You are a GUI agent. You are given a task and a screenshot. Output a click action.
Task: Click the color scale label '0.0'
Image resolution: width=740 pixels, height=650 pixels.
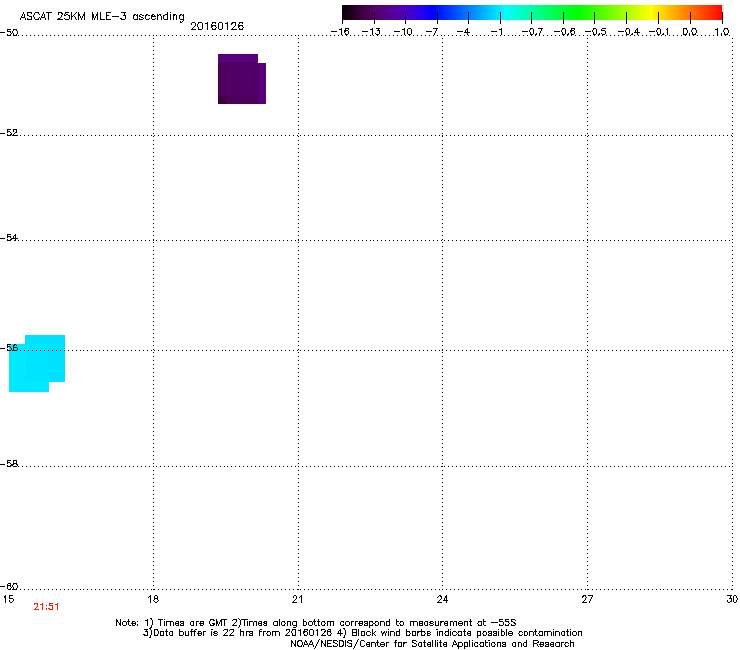tap(690, 32)
